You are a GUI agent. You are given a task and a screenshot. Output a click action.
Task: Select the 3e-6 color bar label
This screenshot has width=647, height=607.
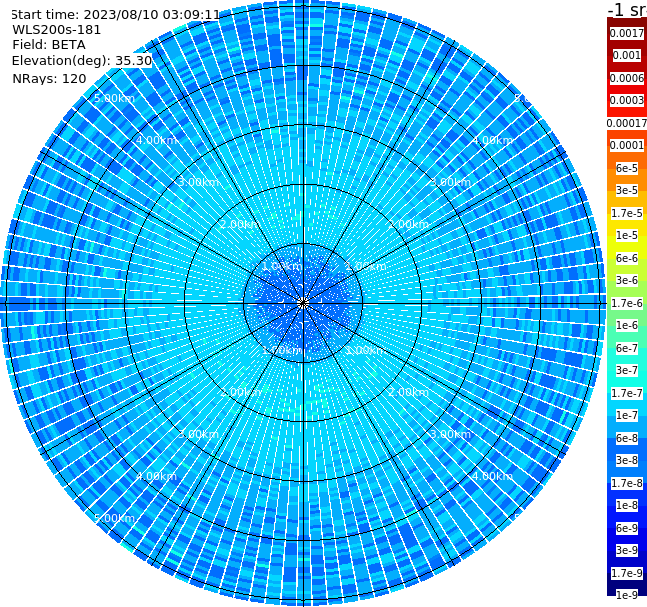627,280
